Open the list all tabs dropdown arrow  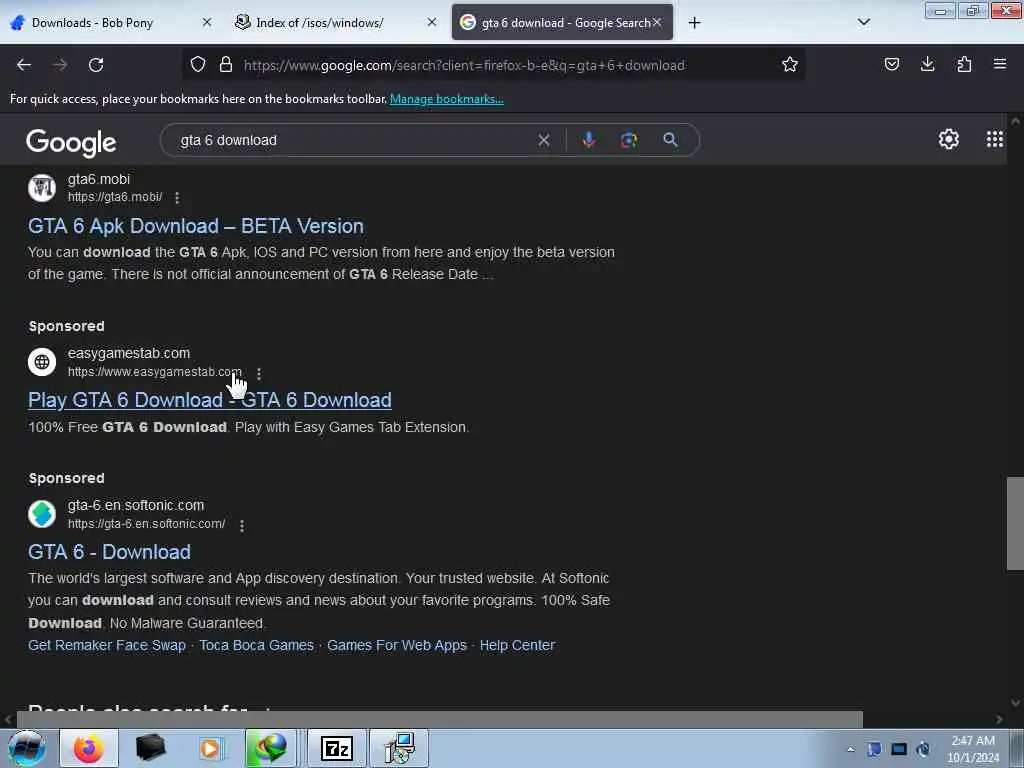coord(863,22)
